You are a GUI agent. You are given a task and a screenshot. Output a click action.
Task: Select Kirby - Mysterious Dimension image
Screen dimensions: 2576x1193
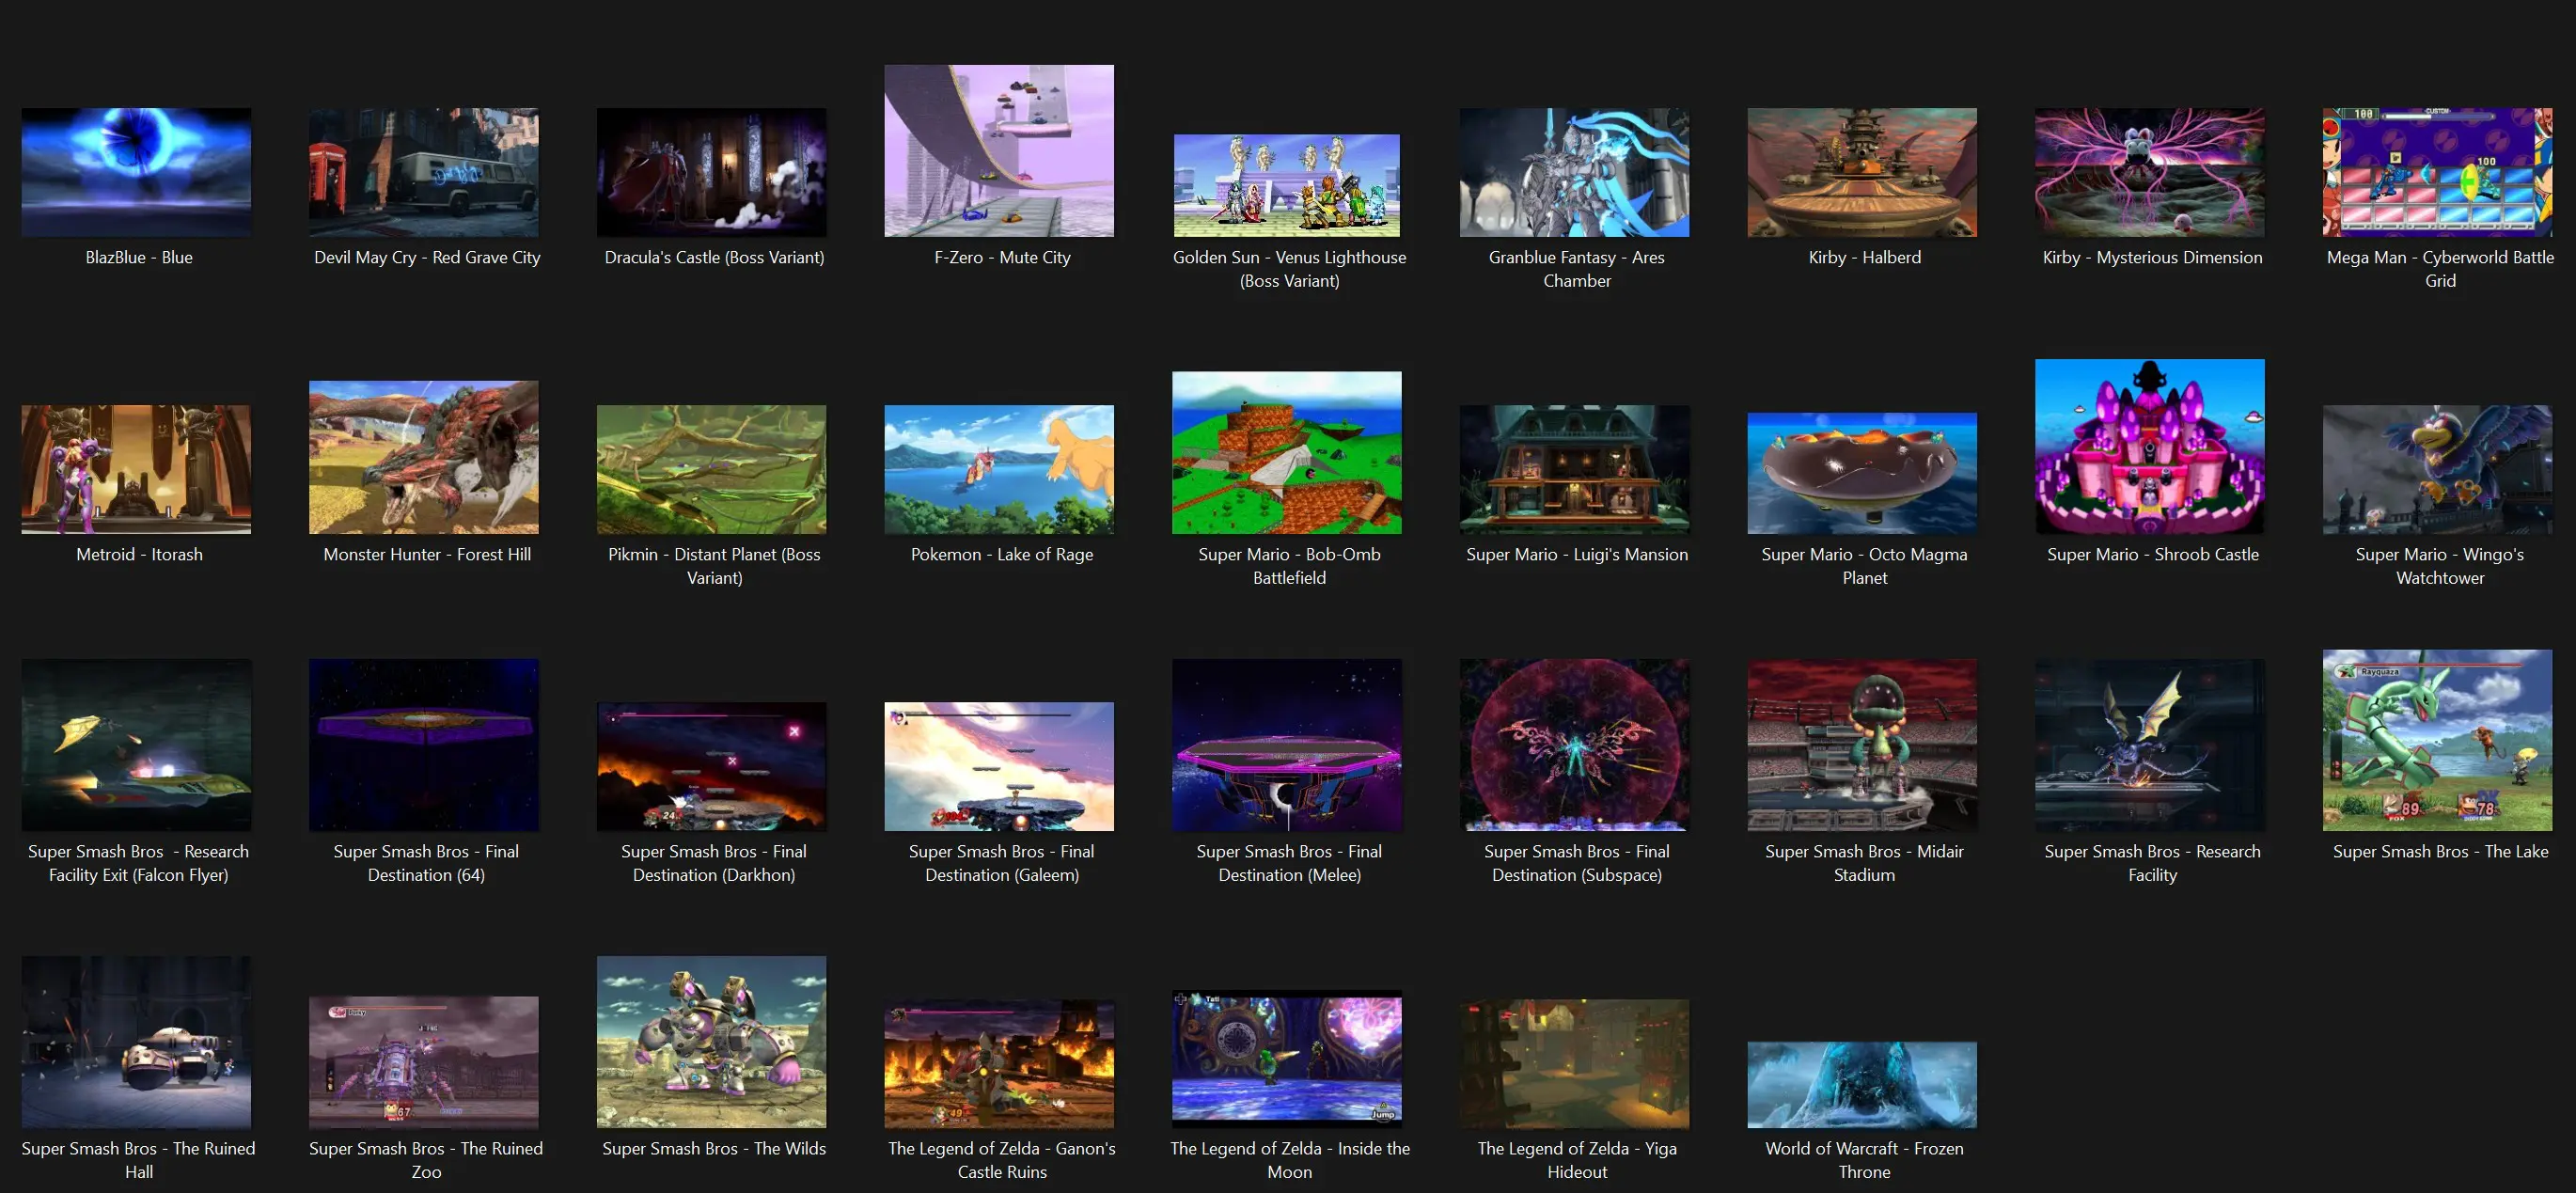2150,172
